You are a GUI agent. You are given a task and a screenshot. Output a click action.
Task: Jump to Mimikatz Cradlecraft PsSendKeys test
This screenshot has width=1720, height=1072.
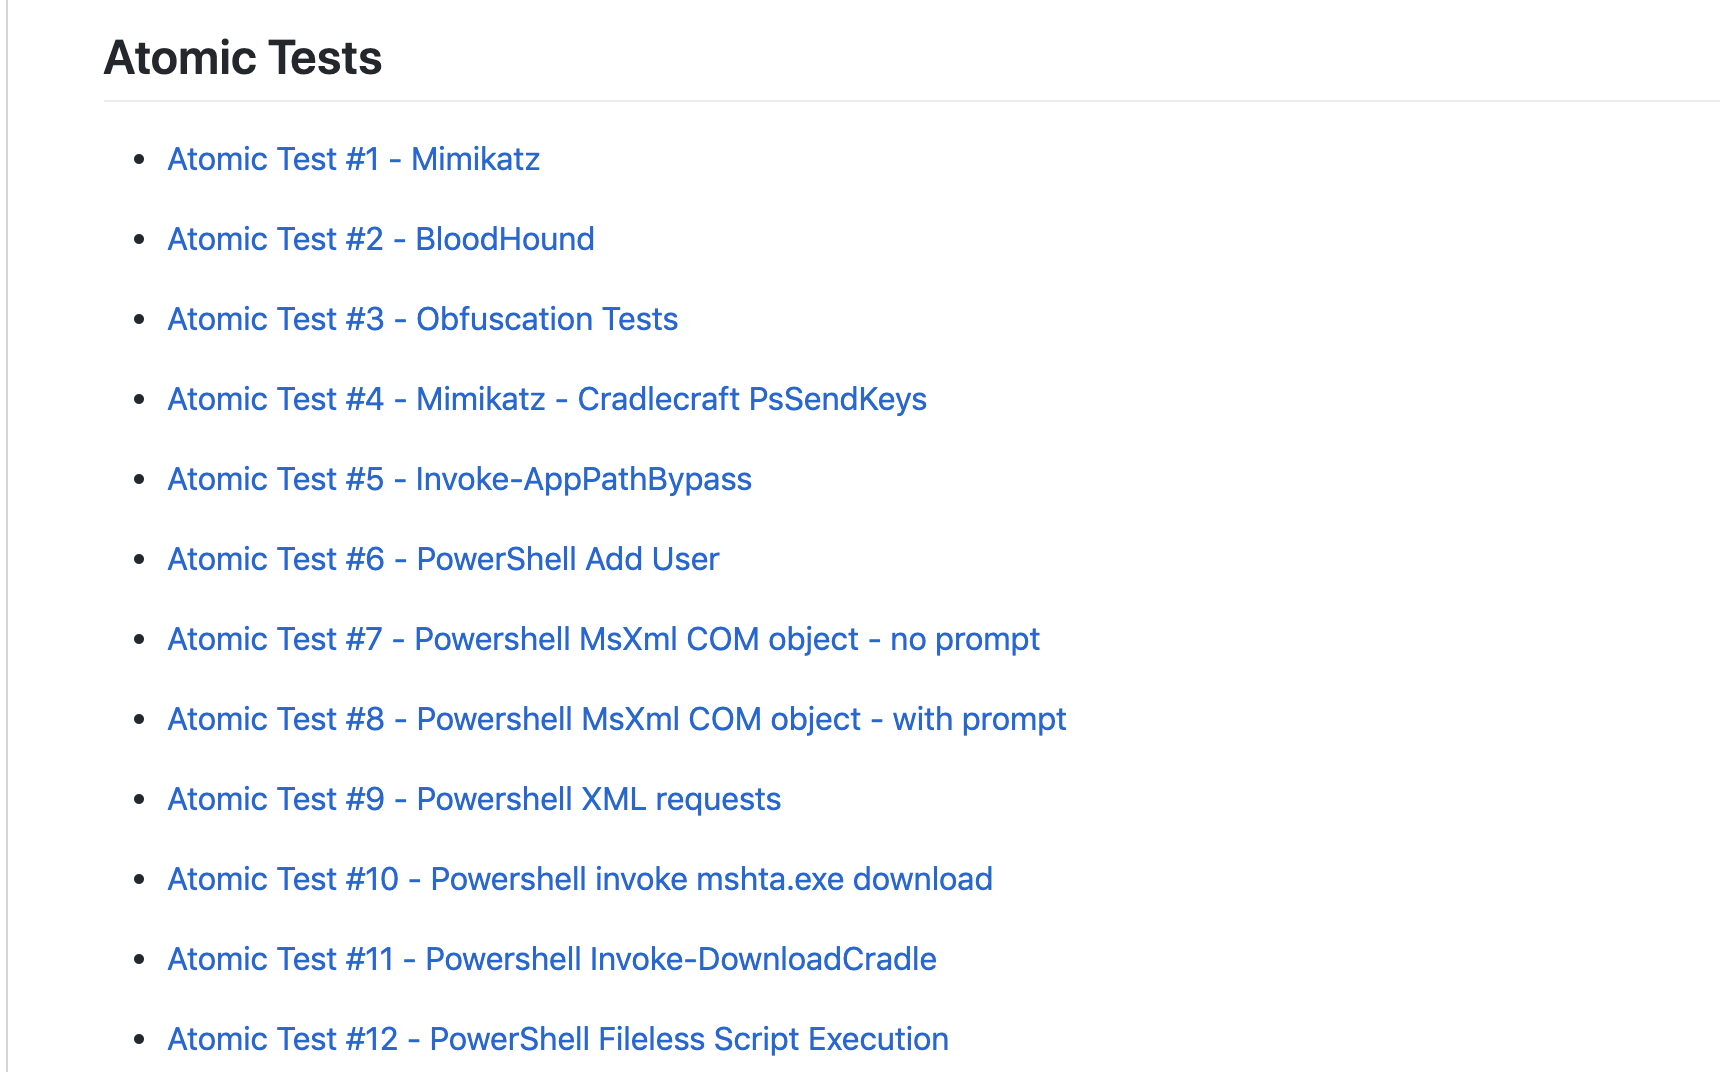click(546, 399)
